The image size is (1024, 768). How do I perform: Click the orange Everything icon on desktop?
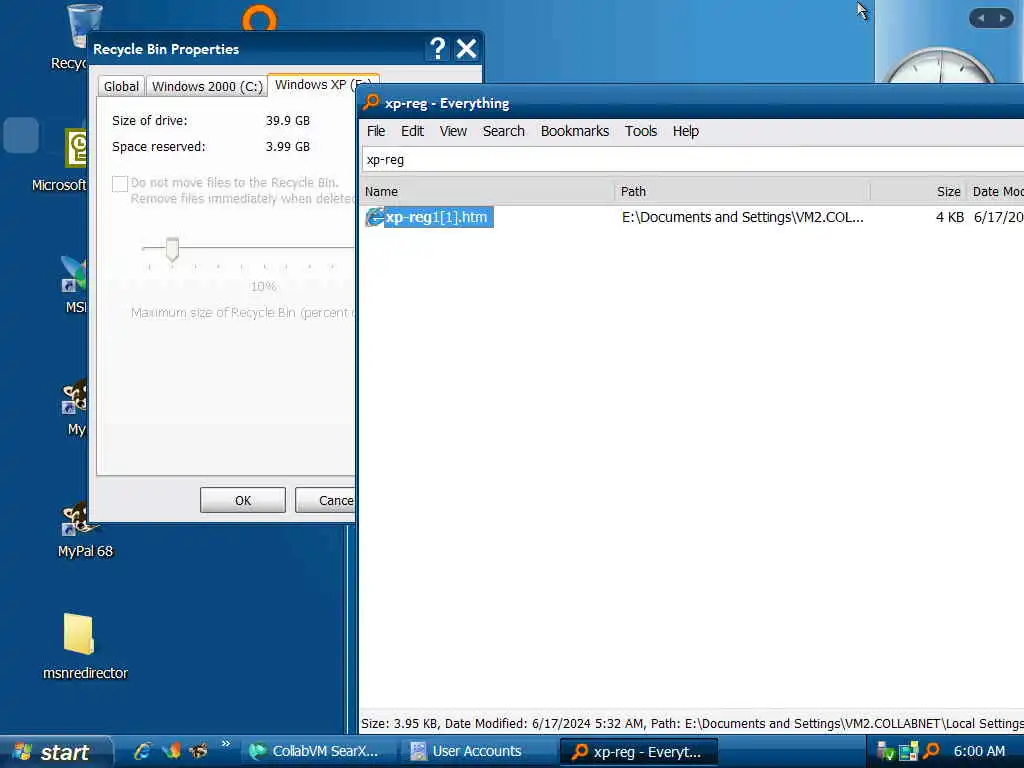coord(260,18)
